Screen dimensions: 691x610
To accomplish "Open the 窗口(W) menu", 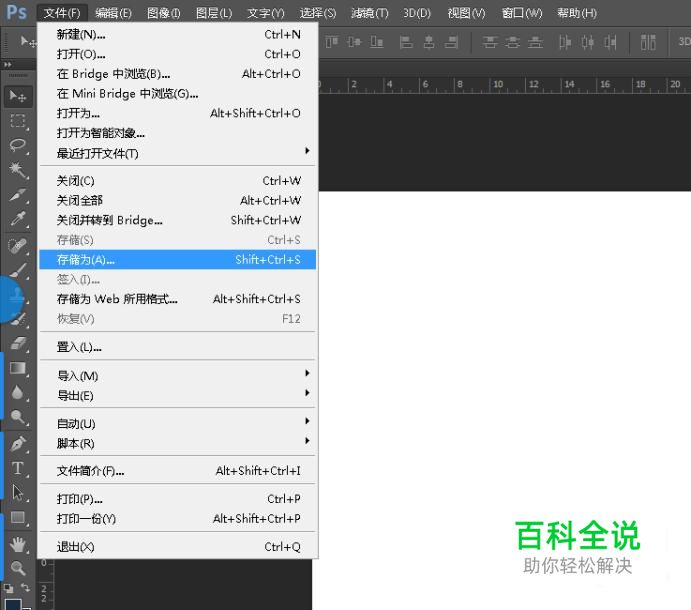I will click(522, 13).
